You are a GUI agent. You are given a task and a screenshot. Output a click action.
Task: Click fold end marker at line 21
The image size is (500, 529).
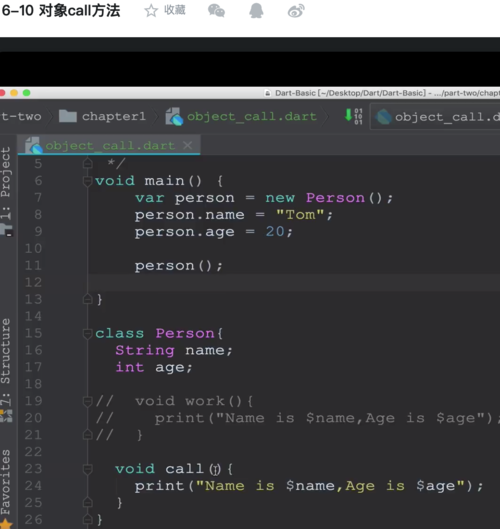coord(87,435)
